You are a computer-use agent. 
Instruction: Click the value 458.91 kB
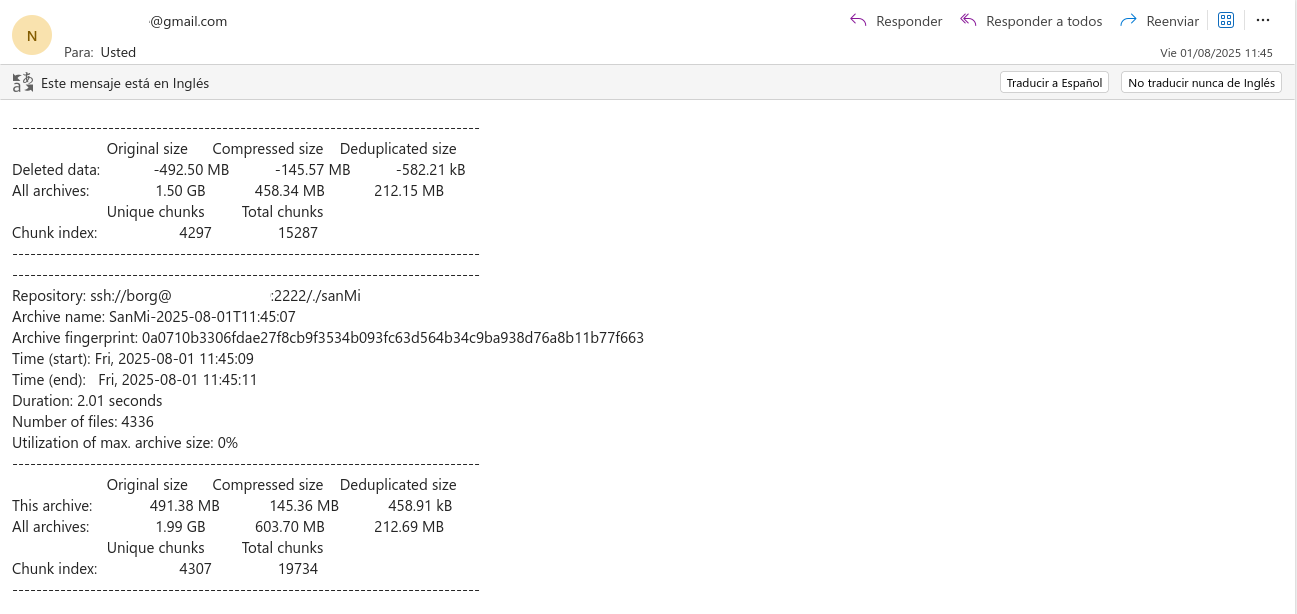pos(420,506)
